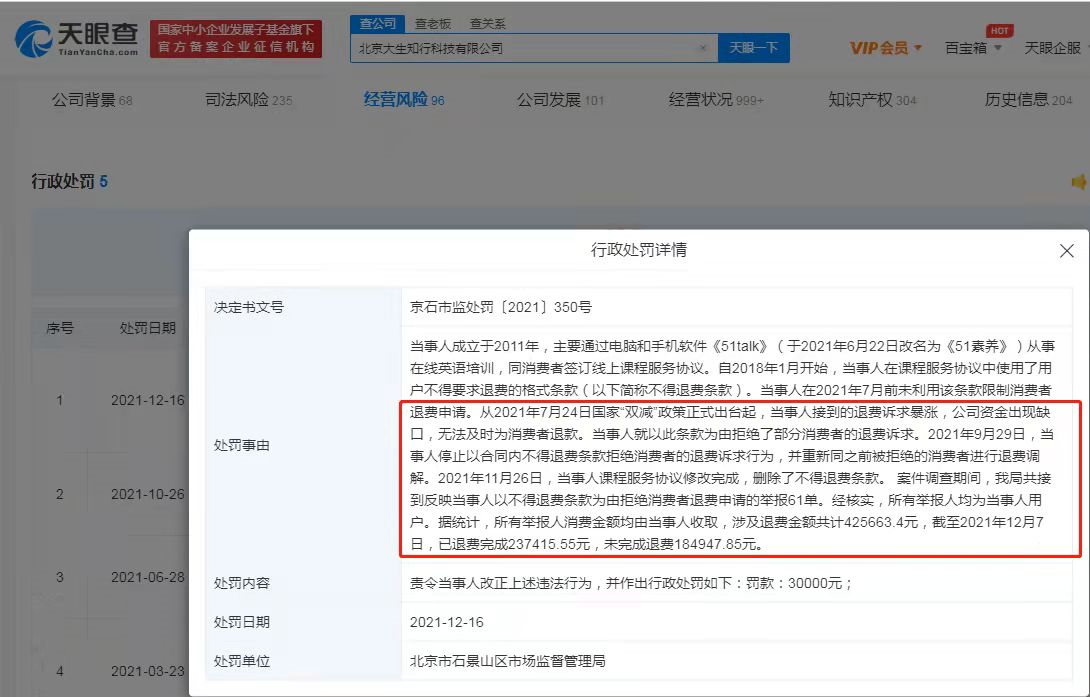Switch to the 查公司 search tab
This screenshot has width=1090, height=697.
tap(377, 24)
